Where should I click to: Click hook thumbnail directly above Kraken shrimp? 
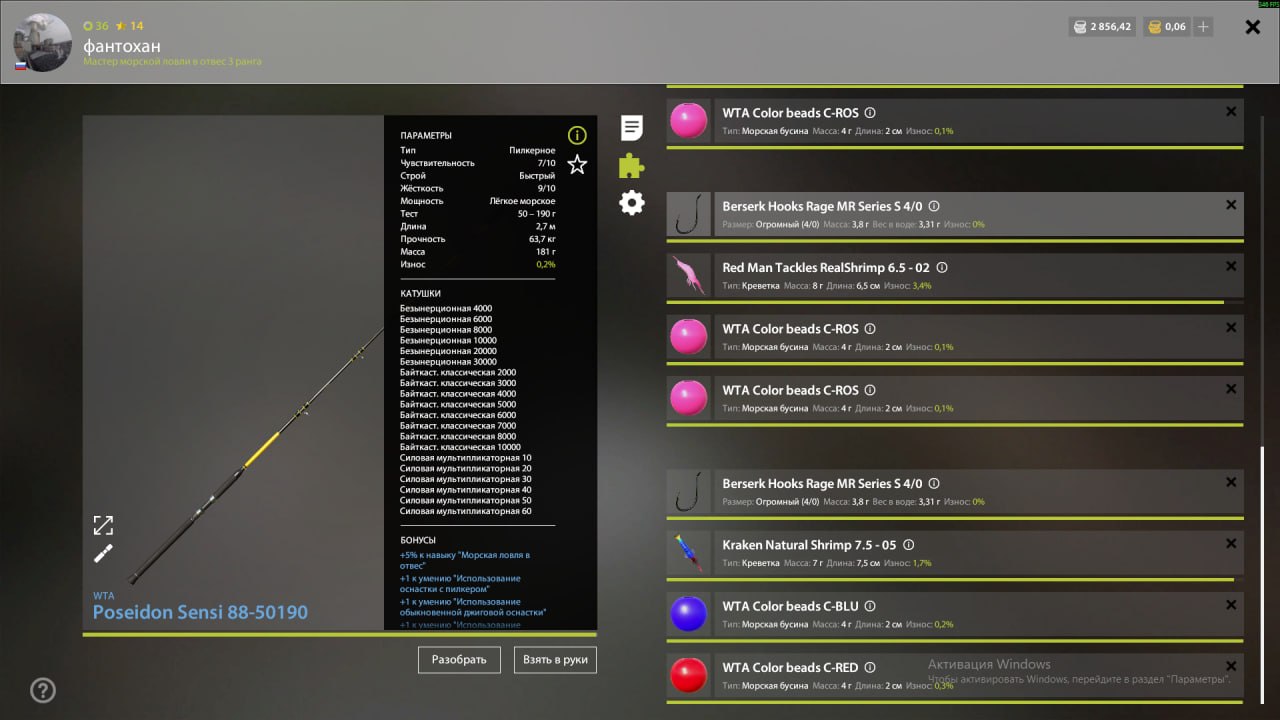tap(688, 491)
